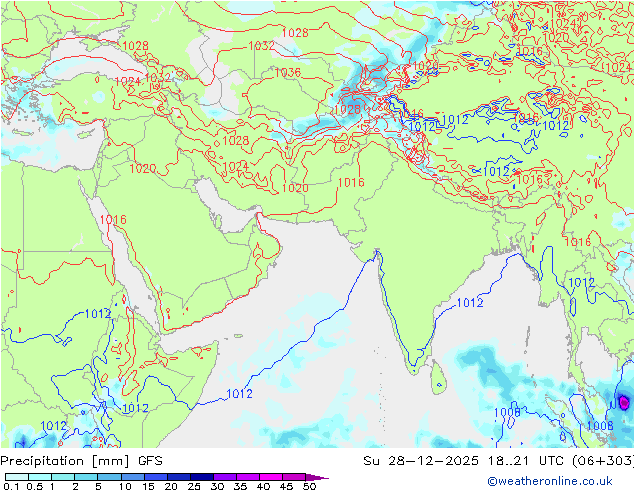634x490 pixels.
Task: Click the red '1036' isobar label
Action: [x=288, y=72]
